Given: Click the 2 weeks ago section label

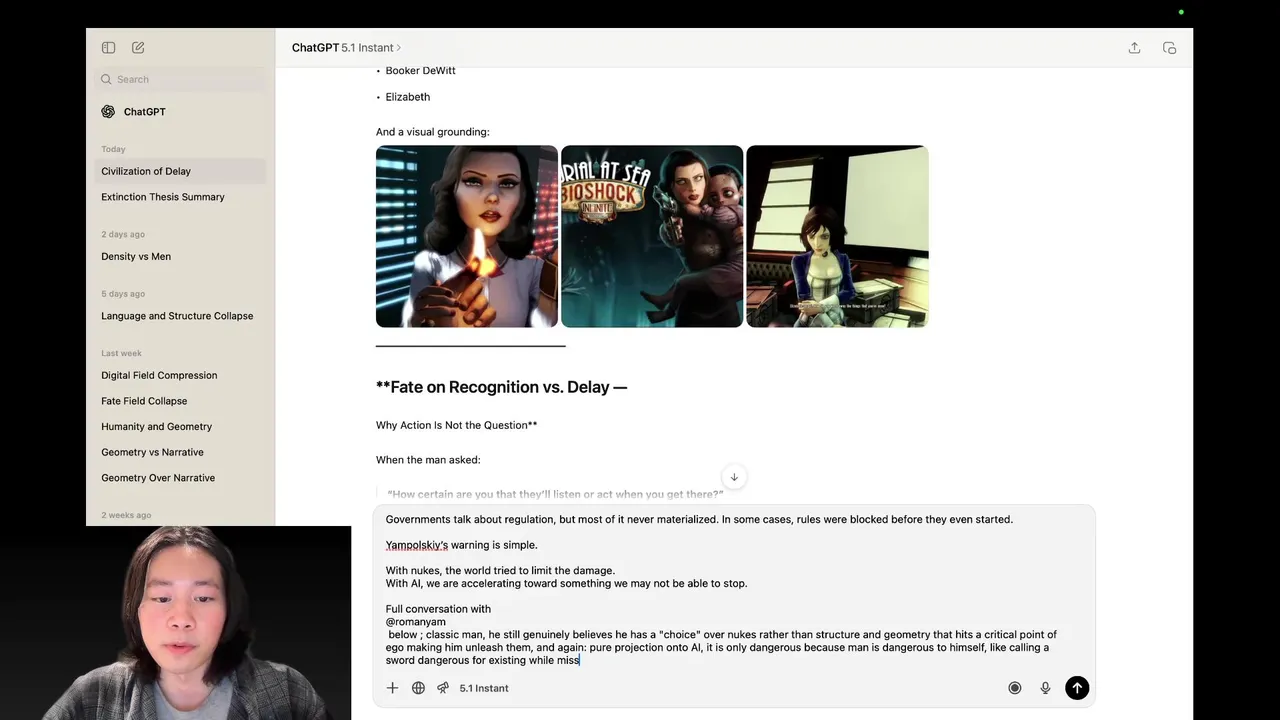Looking at the screenshot, I should click(126, 515).
